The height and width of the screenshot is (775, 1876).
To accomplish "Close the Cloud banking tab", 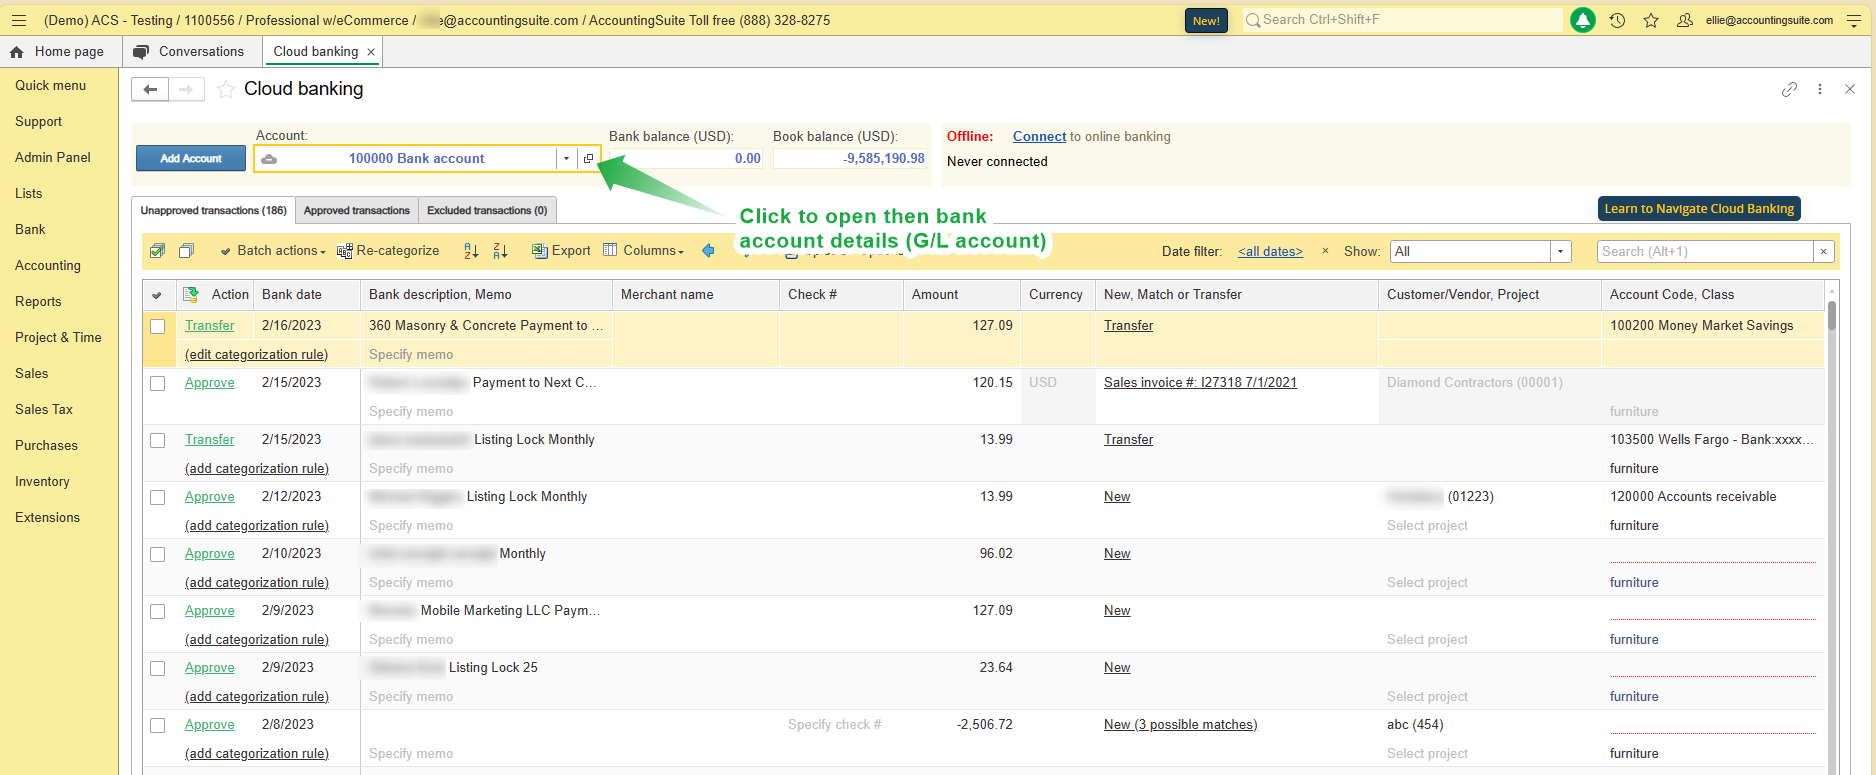I will (x=371, y=52).
